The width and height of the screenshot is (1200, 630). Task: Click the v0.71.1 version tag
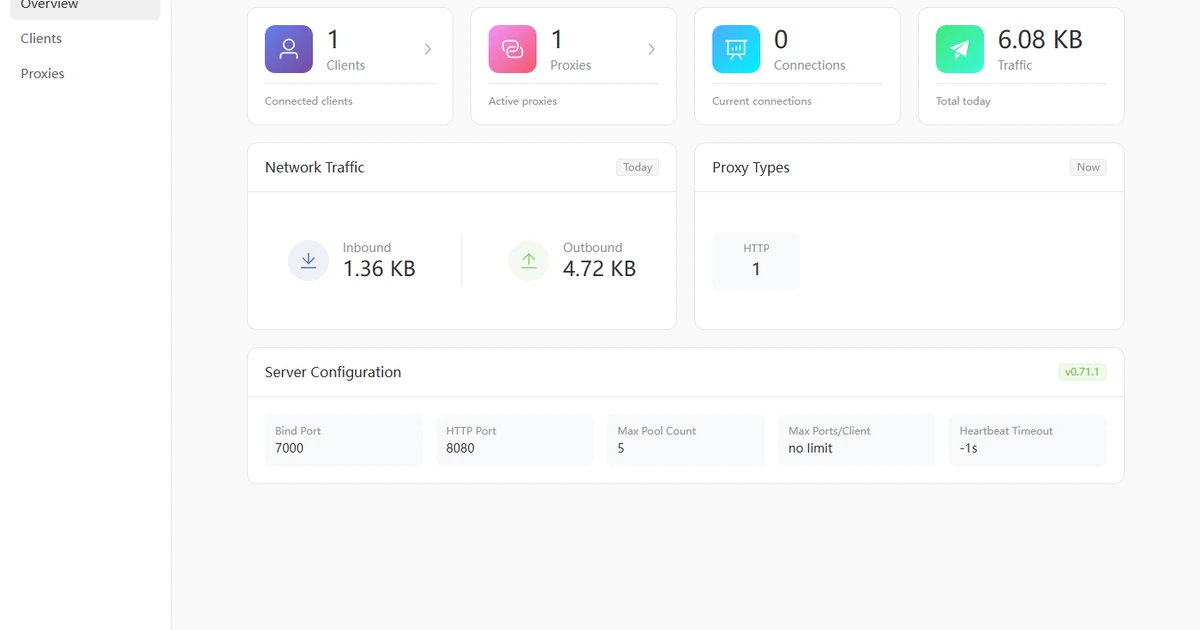[1082, 372]
